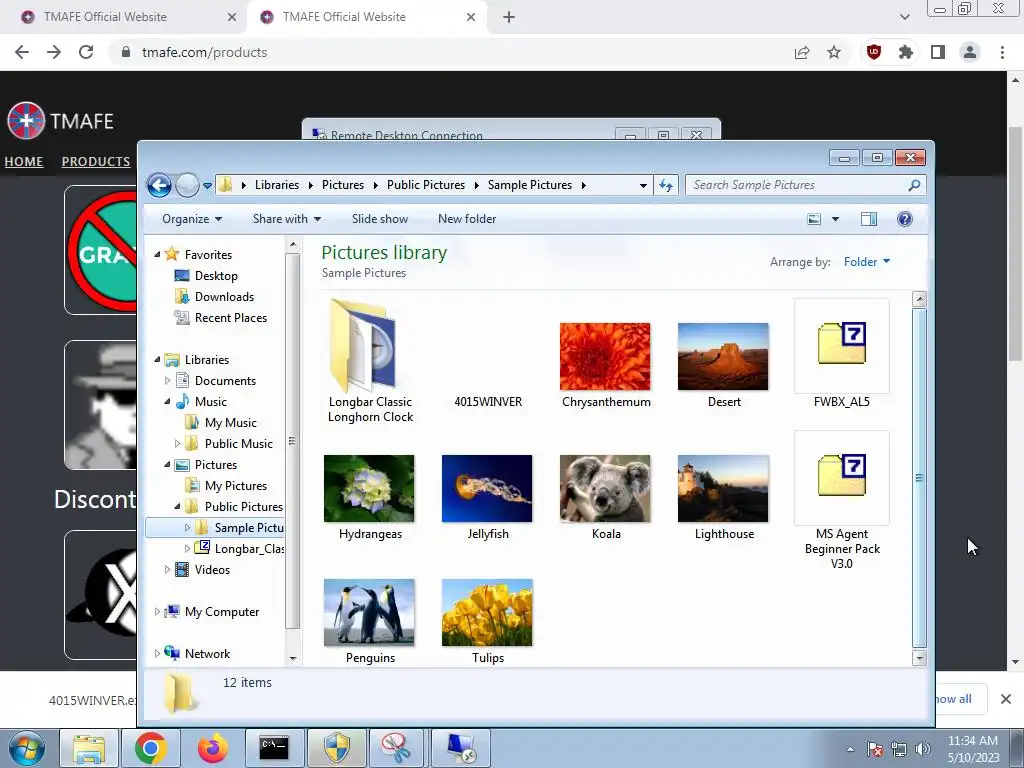Screen dimensions: 1024x768
Task: Select the Hydrangeas picture
Action: click(x=370, y=498)
